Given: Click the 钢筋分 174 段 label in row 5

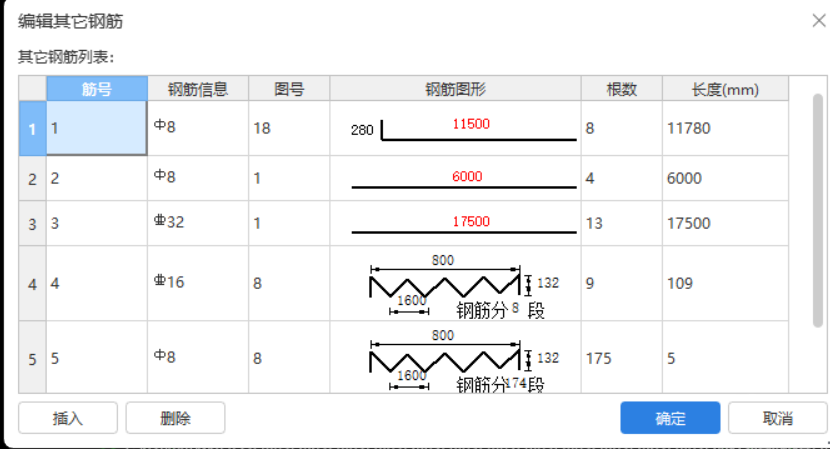Looking at the screenshot, I should (x=500, y=384).
